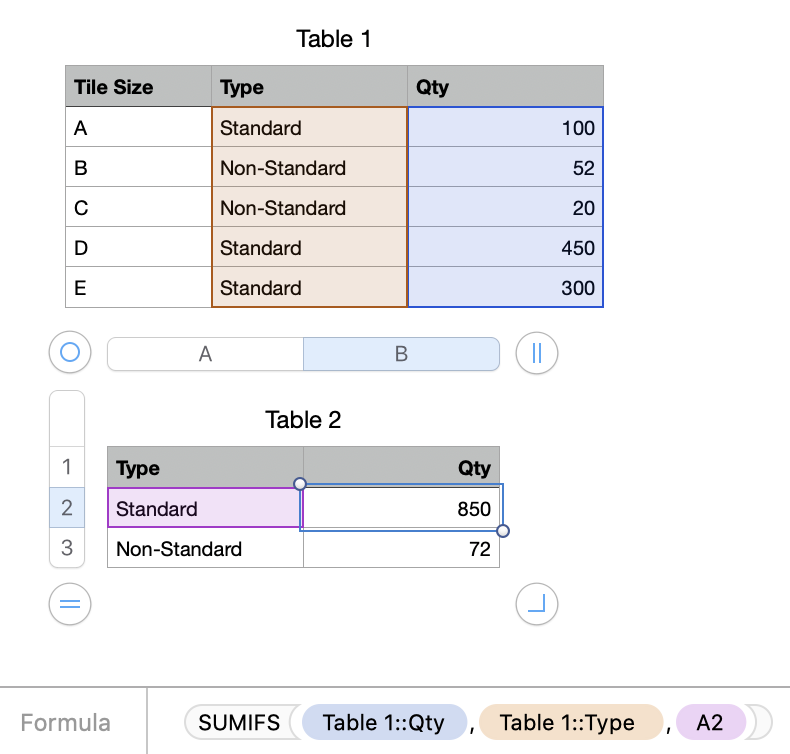This screenshot has height=754, width=790.
Task: Click the add row handle icon
Action: [x=70, y=603]
